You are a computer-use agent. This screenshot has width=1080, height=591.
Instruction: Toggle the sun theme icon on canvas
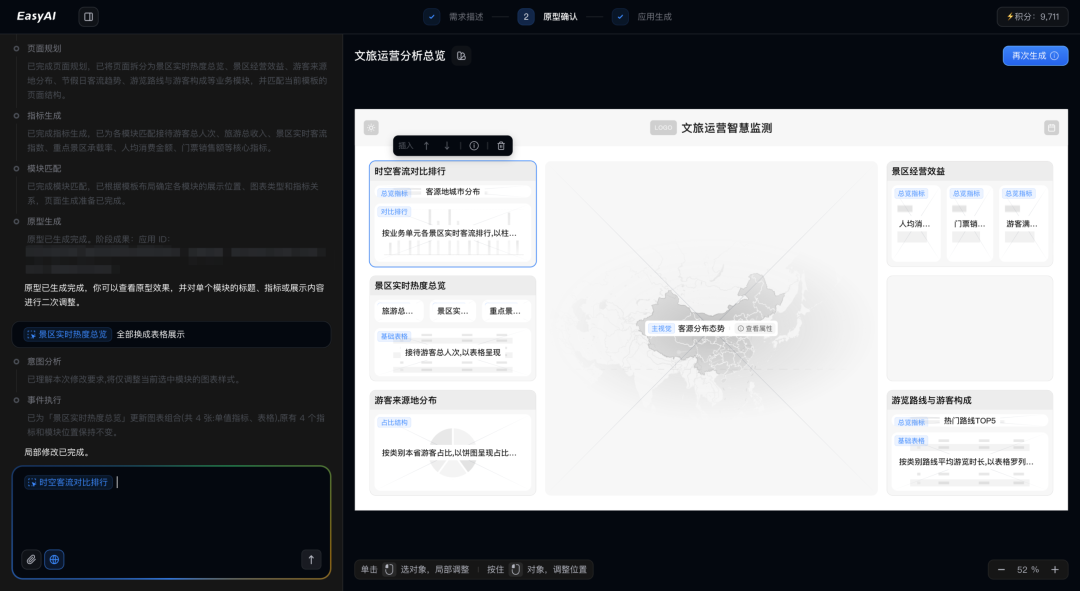pyautogui.click(x=371, y=127)
